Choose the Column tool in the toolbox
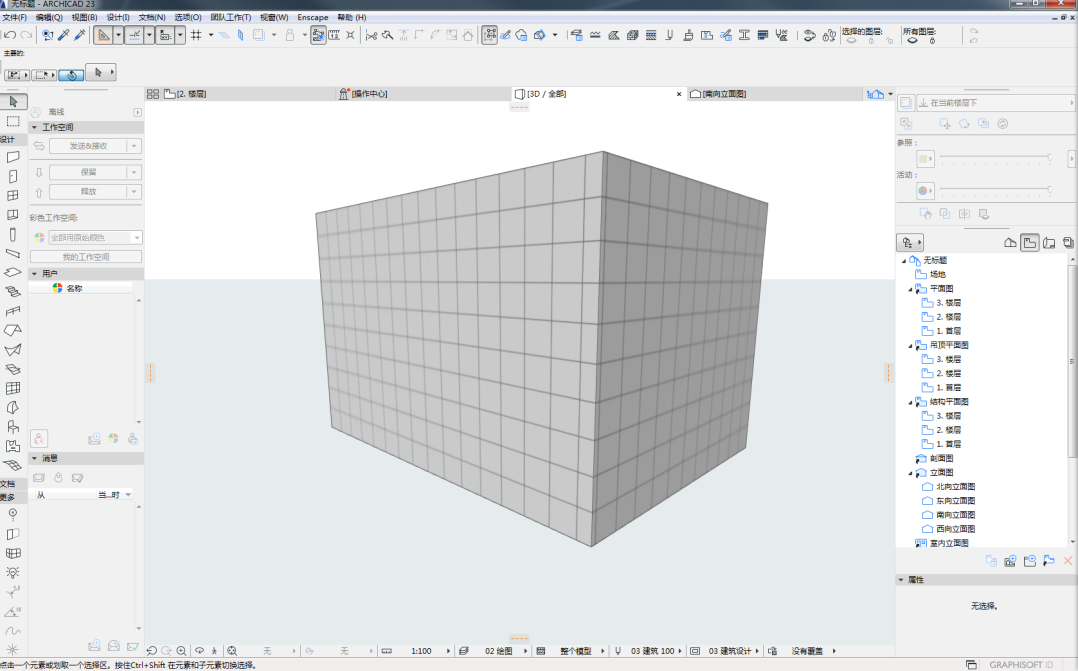The width and height of the screenshot is (1078, 671). click(13, 235)
